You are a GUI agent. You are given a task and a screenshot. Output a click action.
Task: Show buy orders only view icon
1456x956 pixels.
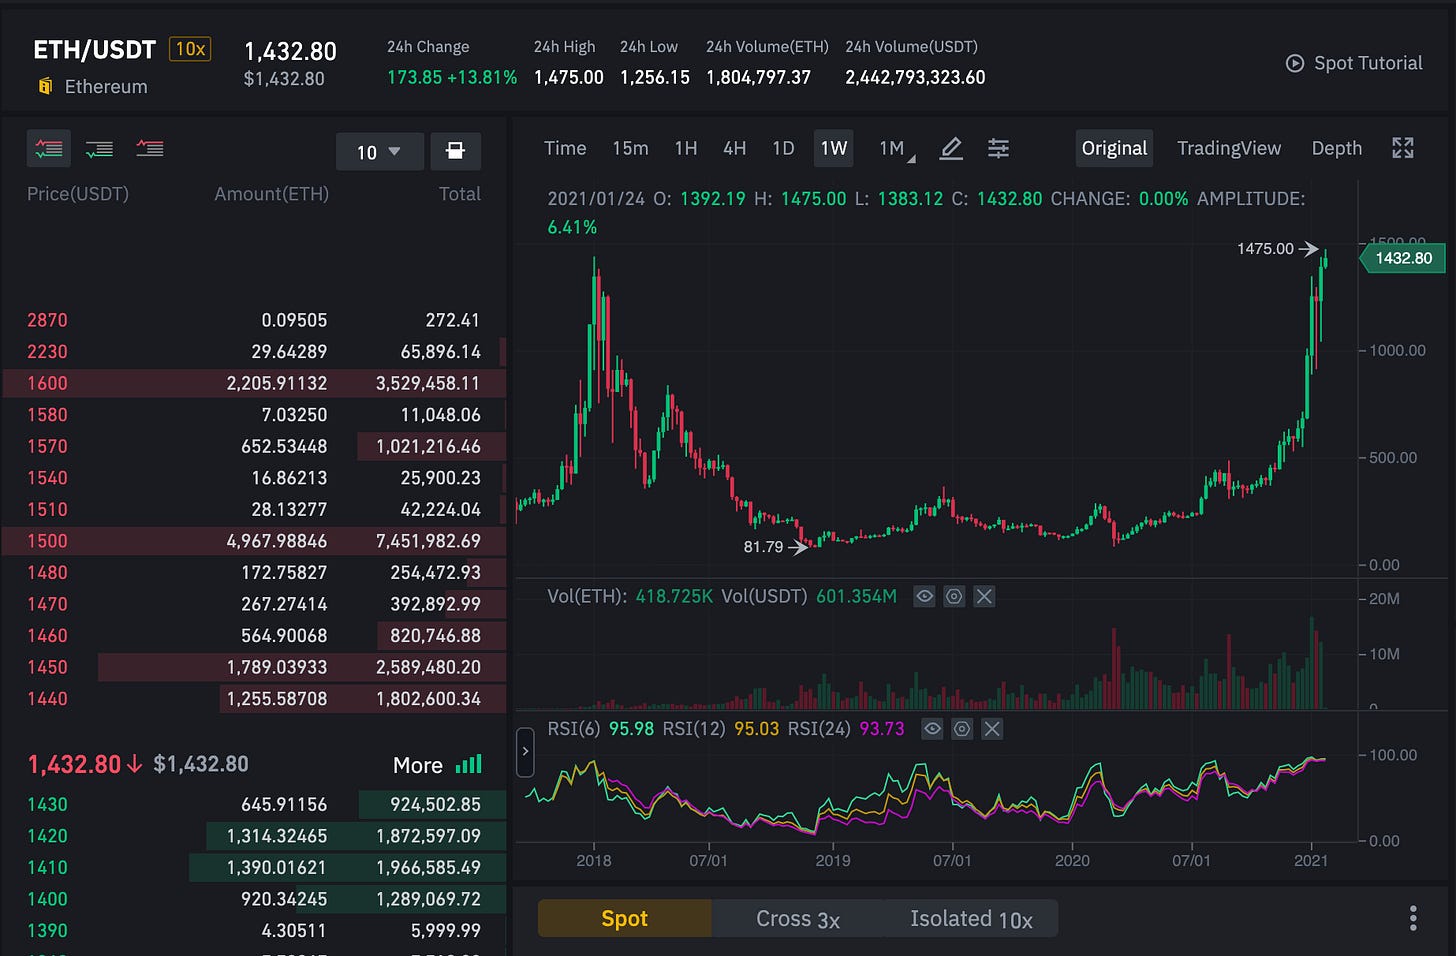[x=99, y=149]
